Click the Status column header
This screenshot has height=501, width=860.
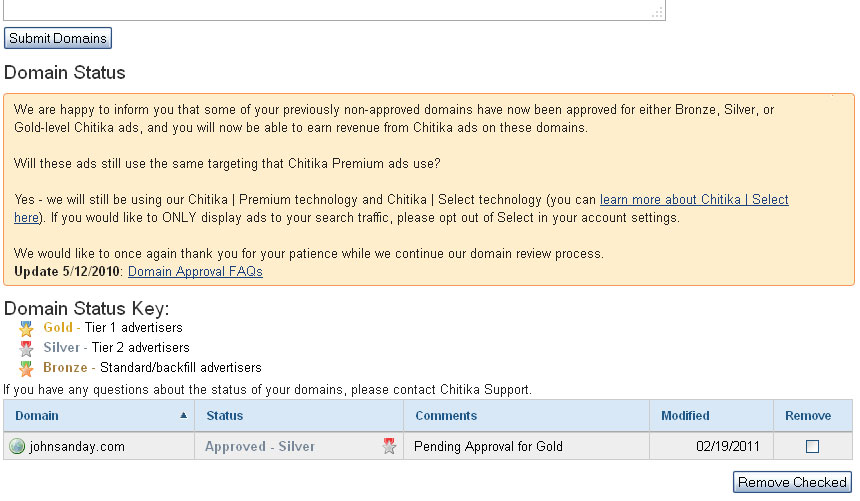[224, 416]
